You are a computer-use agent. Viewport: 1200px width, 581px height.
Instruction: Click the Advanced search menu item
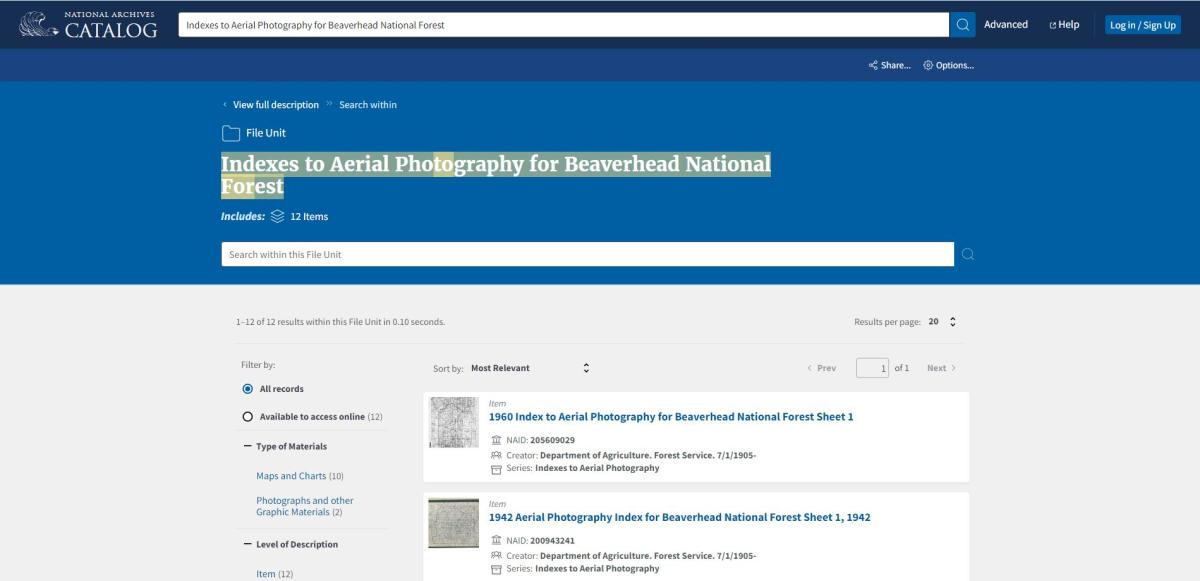[x=1005, y=25]
